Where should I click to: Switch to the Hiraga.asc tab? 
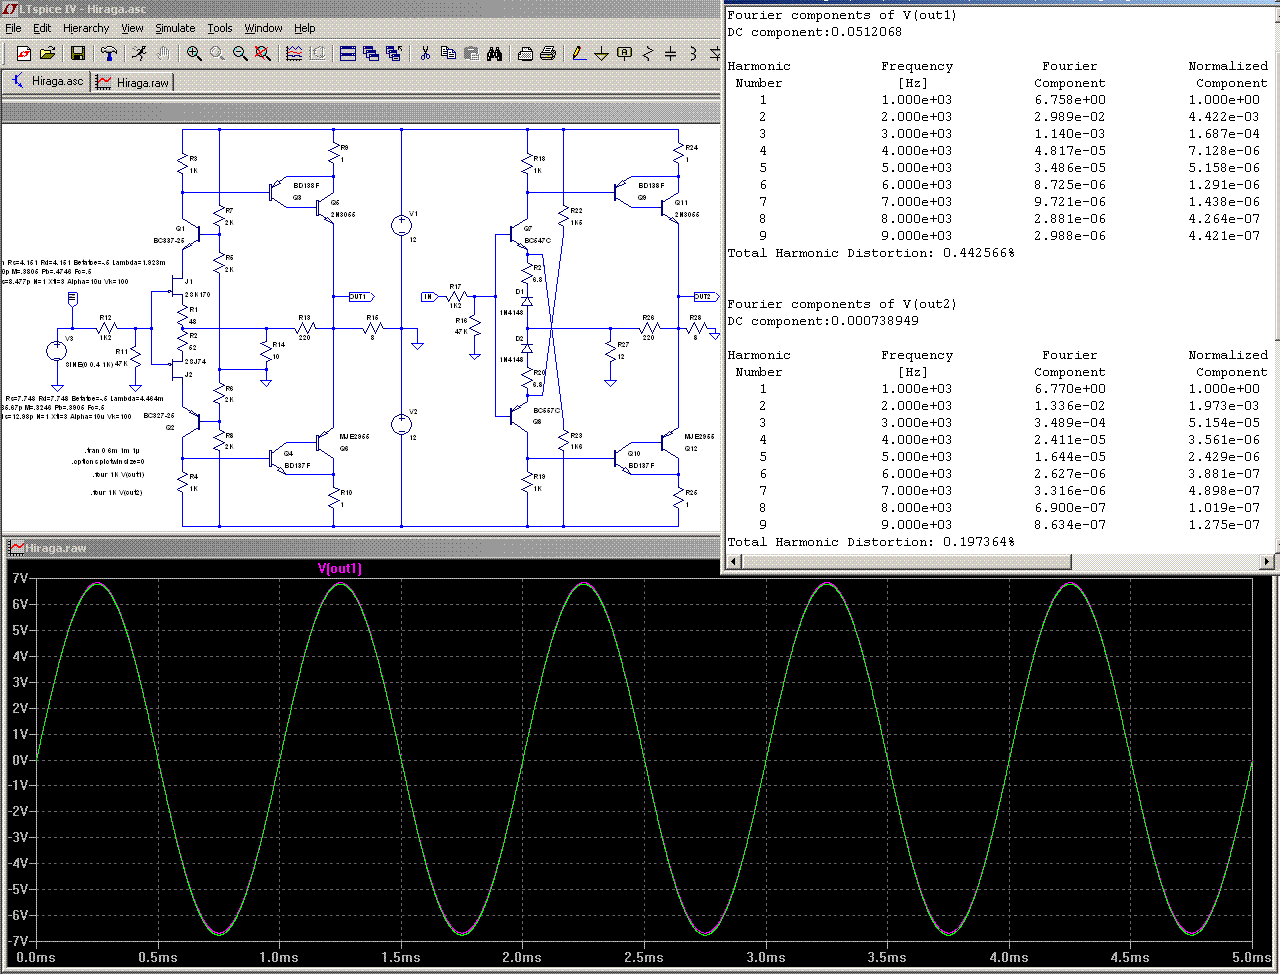(x=47, y=81)
